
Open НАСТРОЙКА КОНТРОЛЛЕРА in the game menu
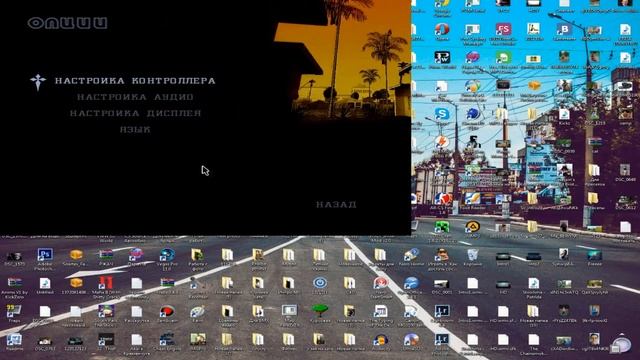135,81
